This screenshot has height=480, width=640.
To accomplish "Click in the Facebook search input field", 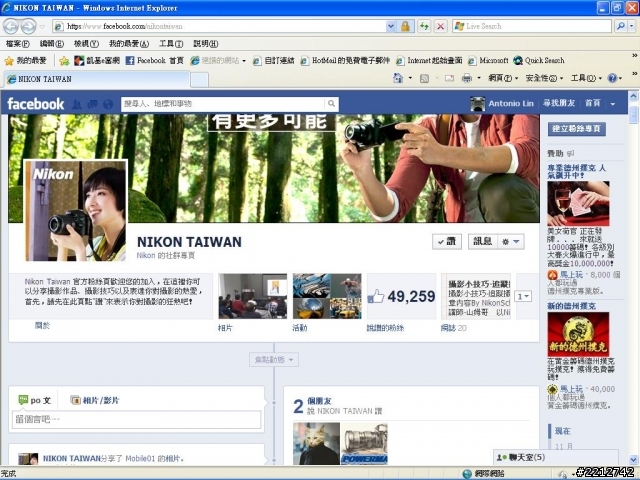I will pyautogui.click(x=223, y=104).
